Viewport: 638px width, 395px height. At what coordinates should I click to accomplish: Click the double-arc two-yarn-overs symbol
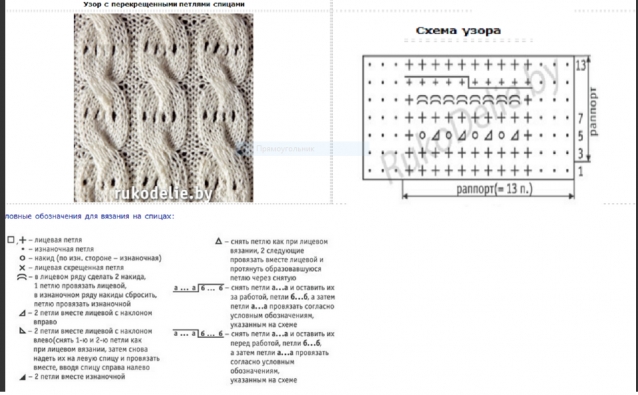click(22, 277)
